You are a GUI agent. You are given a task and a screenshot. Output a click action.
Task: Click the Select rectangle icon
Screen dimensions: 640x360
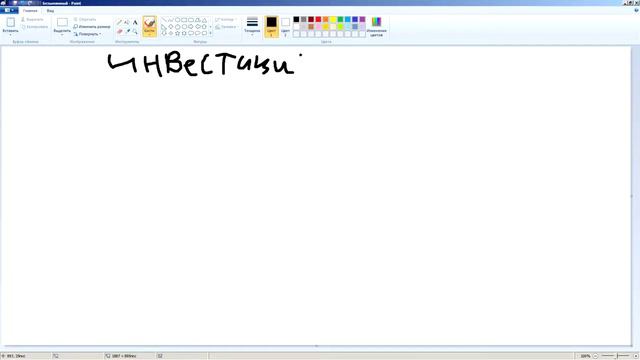[62, 22]
